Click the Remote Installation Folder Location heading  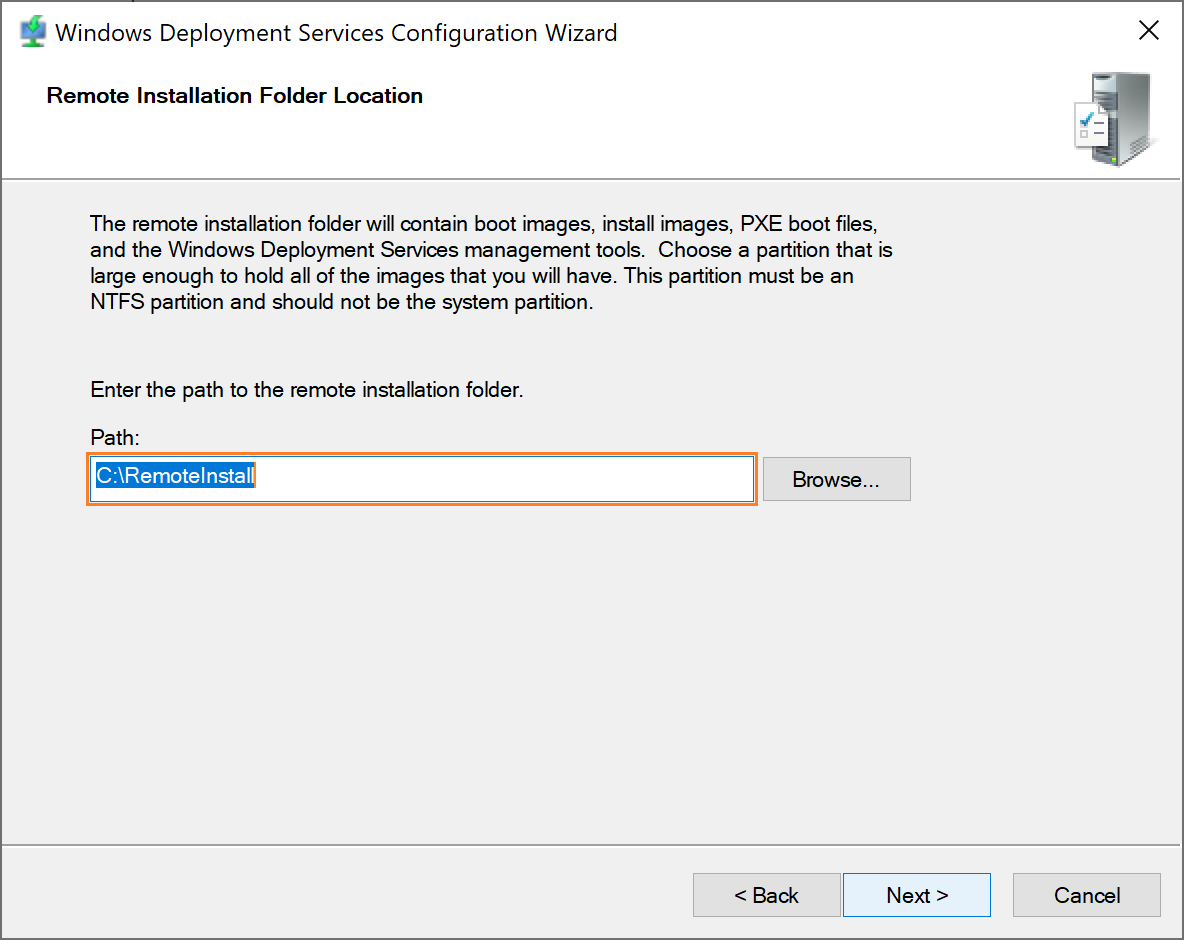pos(234,96)
